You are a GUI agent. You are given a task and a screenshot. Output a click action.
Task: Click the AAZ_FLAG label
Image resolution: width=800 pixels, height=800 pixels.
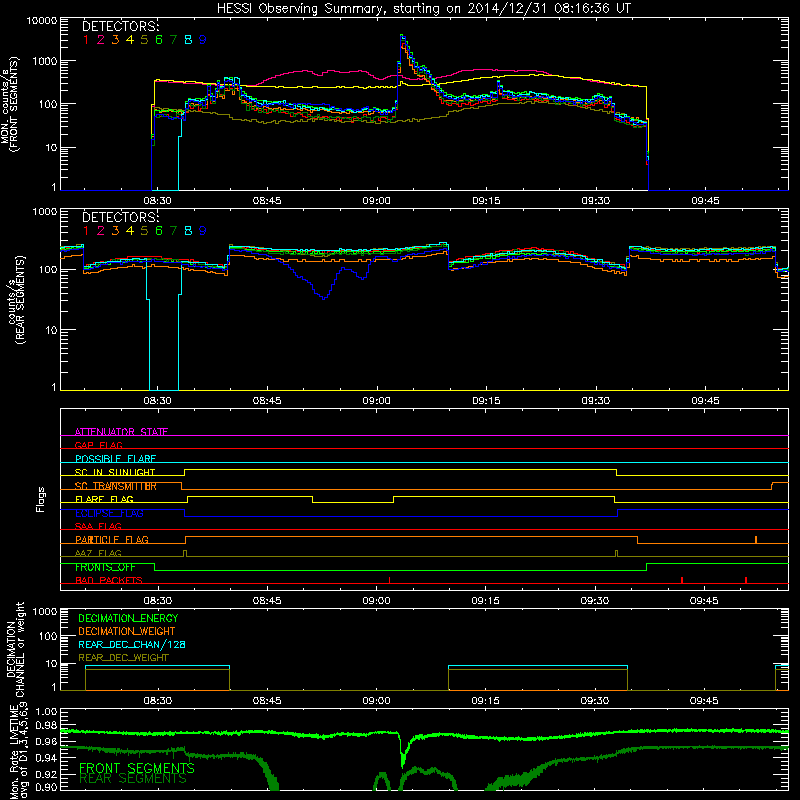coord(98,554)
